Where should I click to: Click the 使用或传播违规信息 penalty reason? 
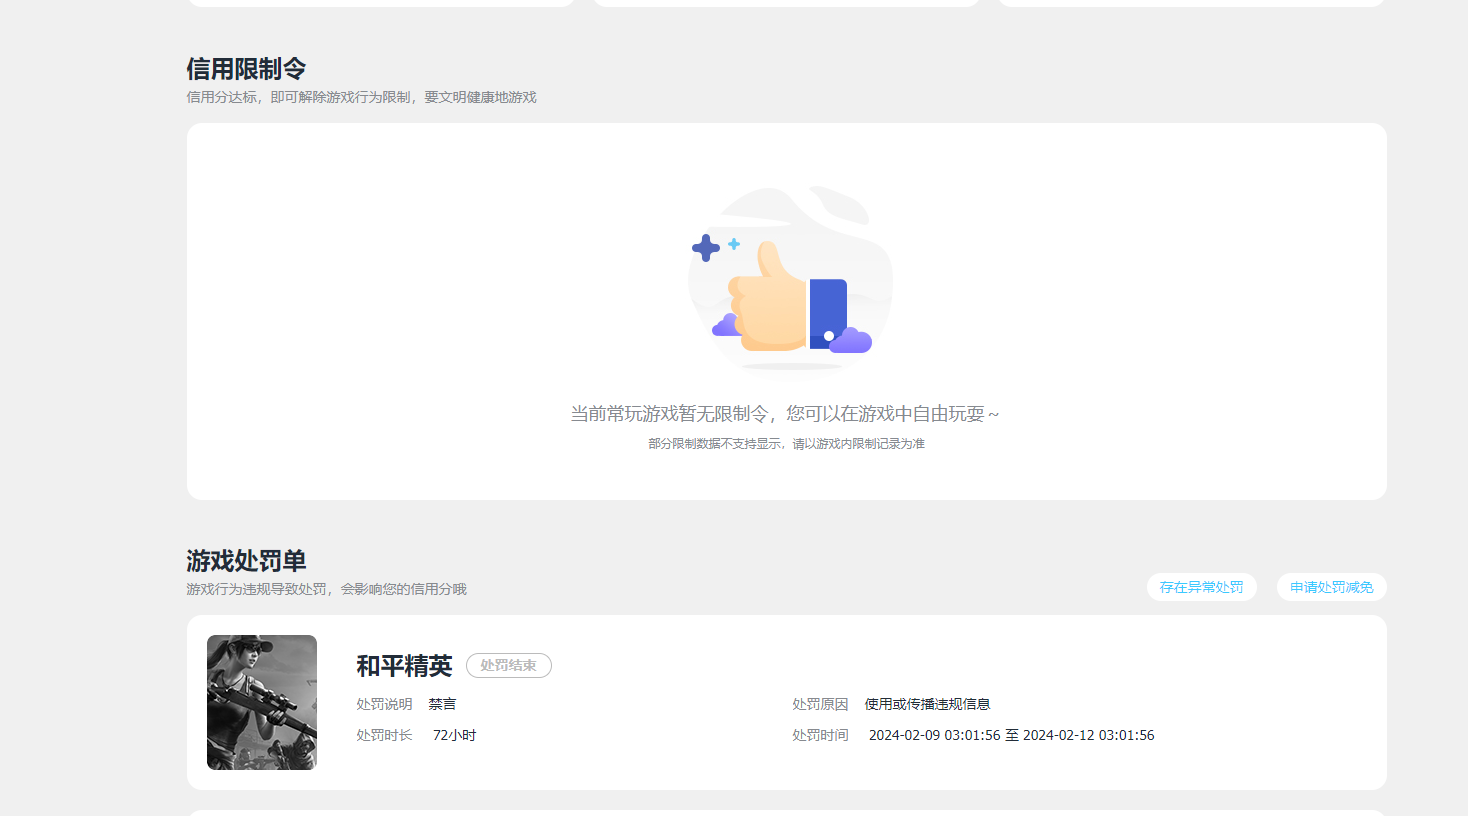click(x=927, y=704)
